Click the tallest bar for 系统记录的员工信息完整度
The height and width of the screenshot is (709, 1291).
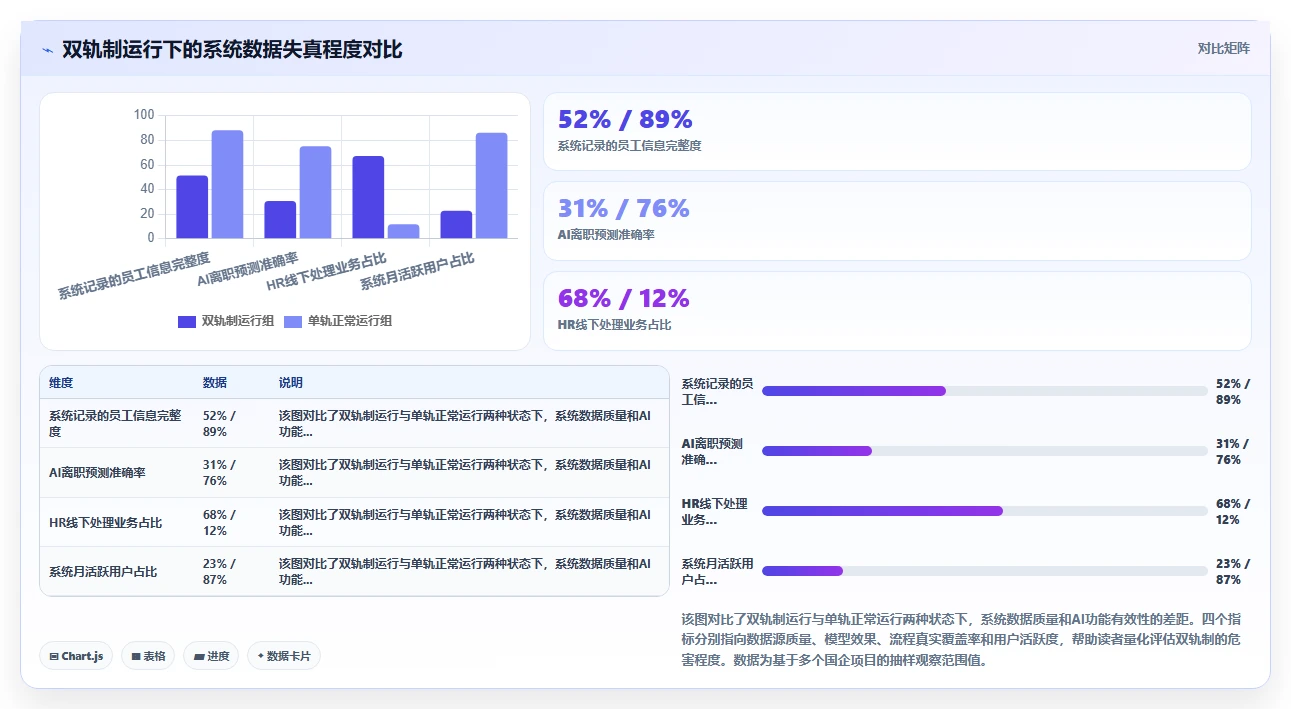click(227, 184)
